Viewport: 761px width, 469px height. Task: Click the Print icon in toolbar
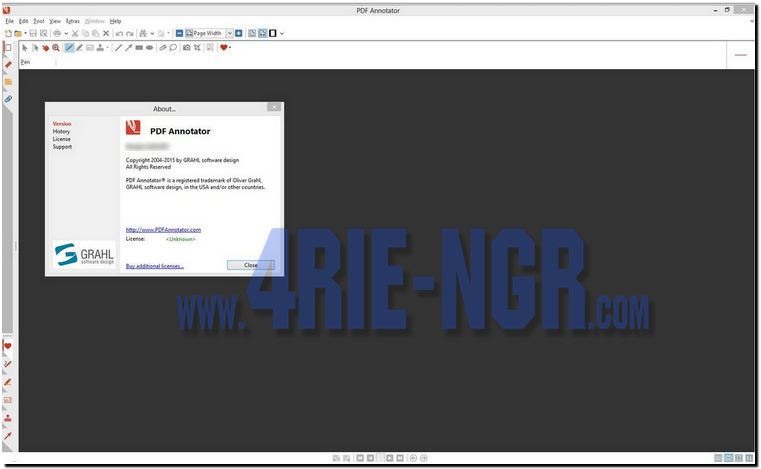57,34
